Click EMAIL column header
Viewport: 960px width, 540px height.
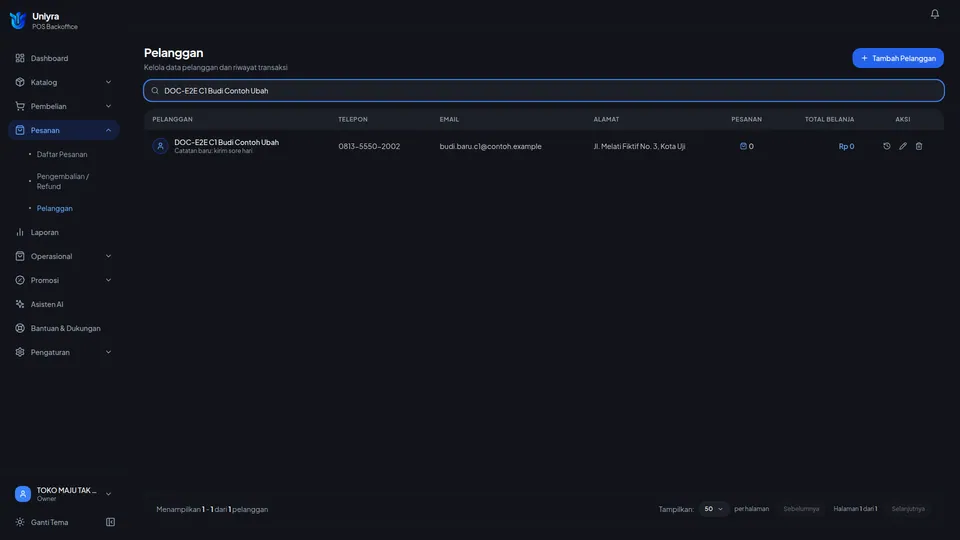pos(449,119)
